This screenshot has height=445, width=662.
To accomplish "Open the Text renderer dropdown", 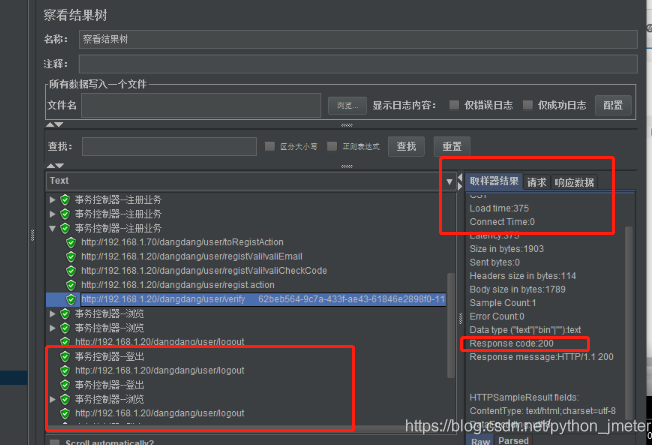I will pos(449,182).
